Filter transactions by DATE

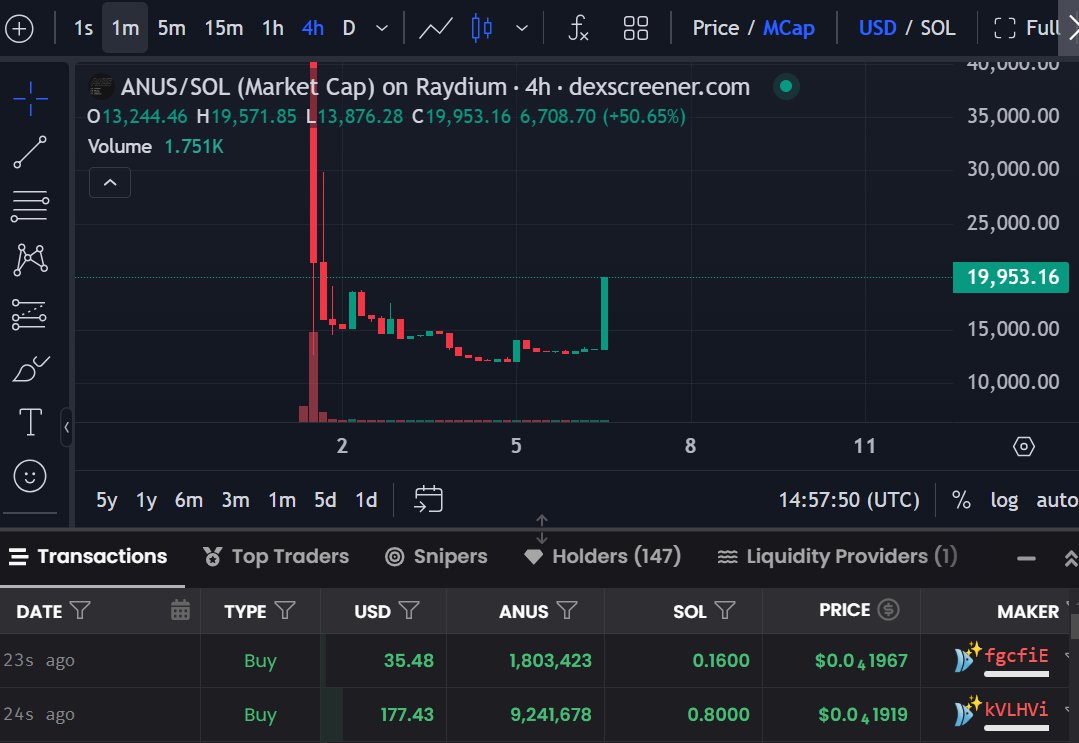(80, 610)
